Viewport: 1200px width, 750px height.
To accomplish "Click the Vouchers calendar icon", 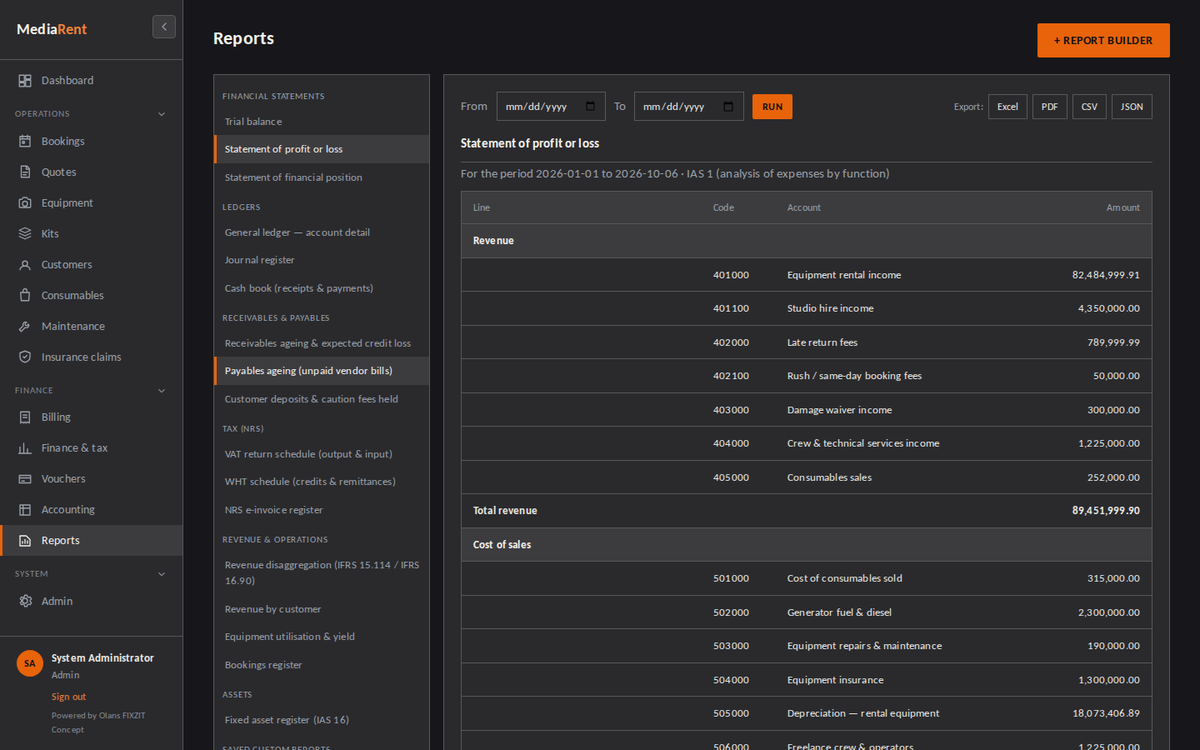I will coord(25,479).
